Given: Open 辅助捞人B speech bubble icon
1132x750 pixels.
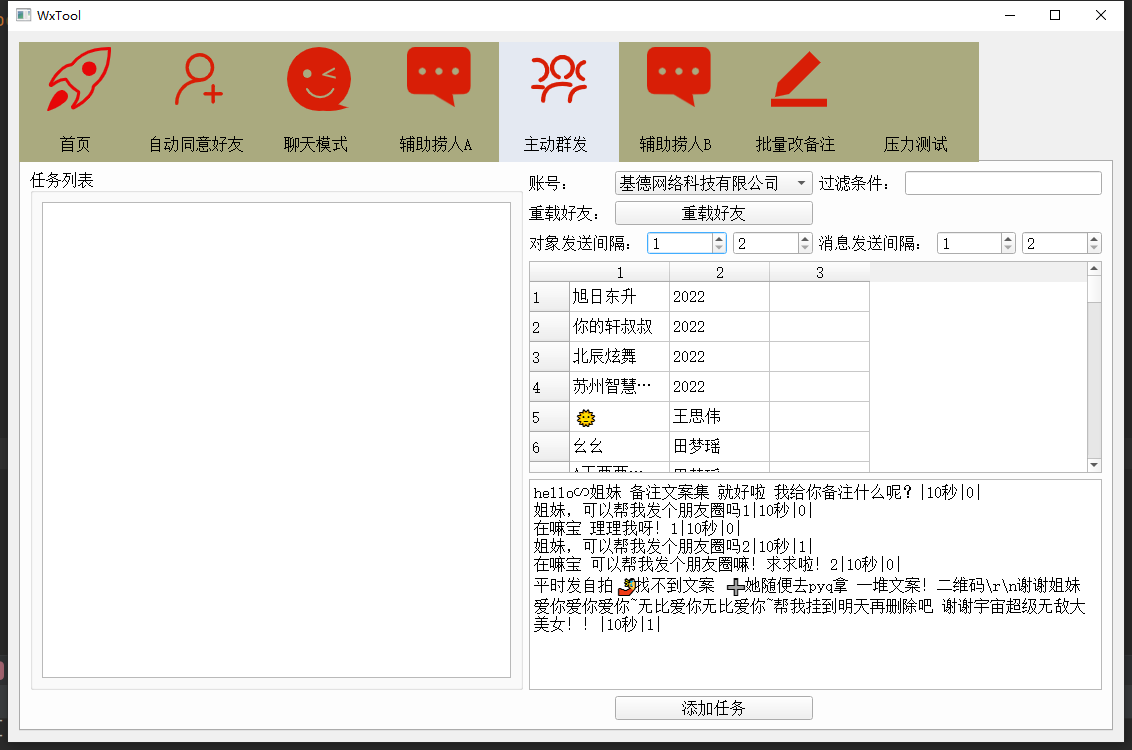Looking at the screenshot, I should click(678, 77).
